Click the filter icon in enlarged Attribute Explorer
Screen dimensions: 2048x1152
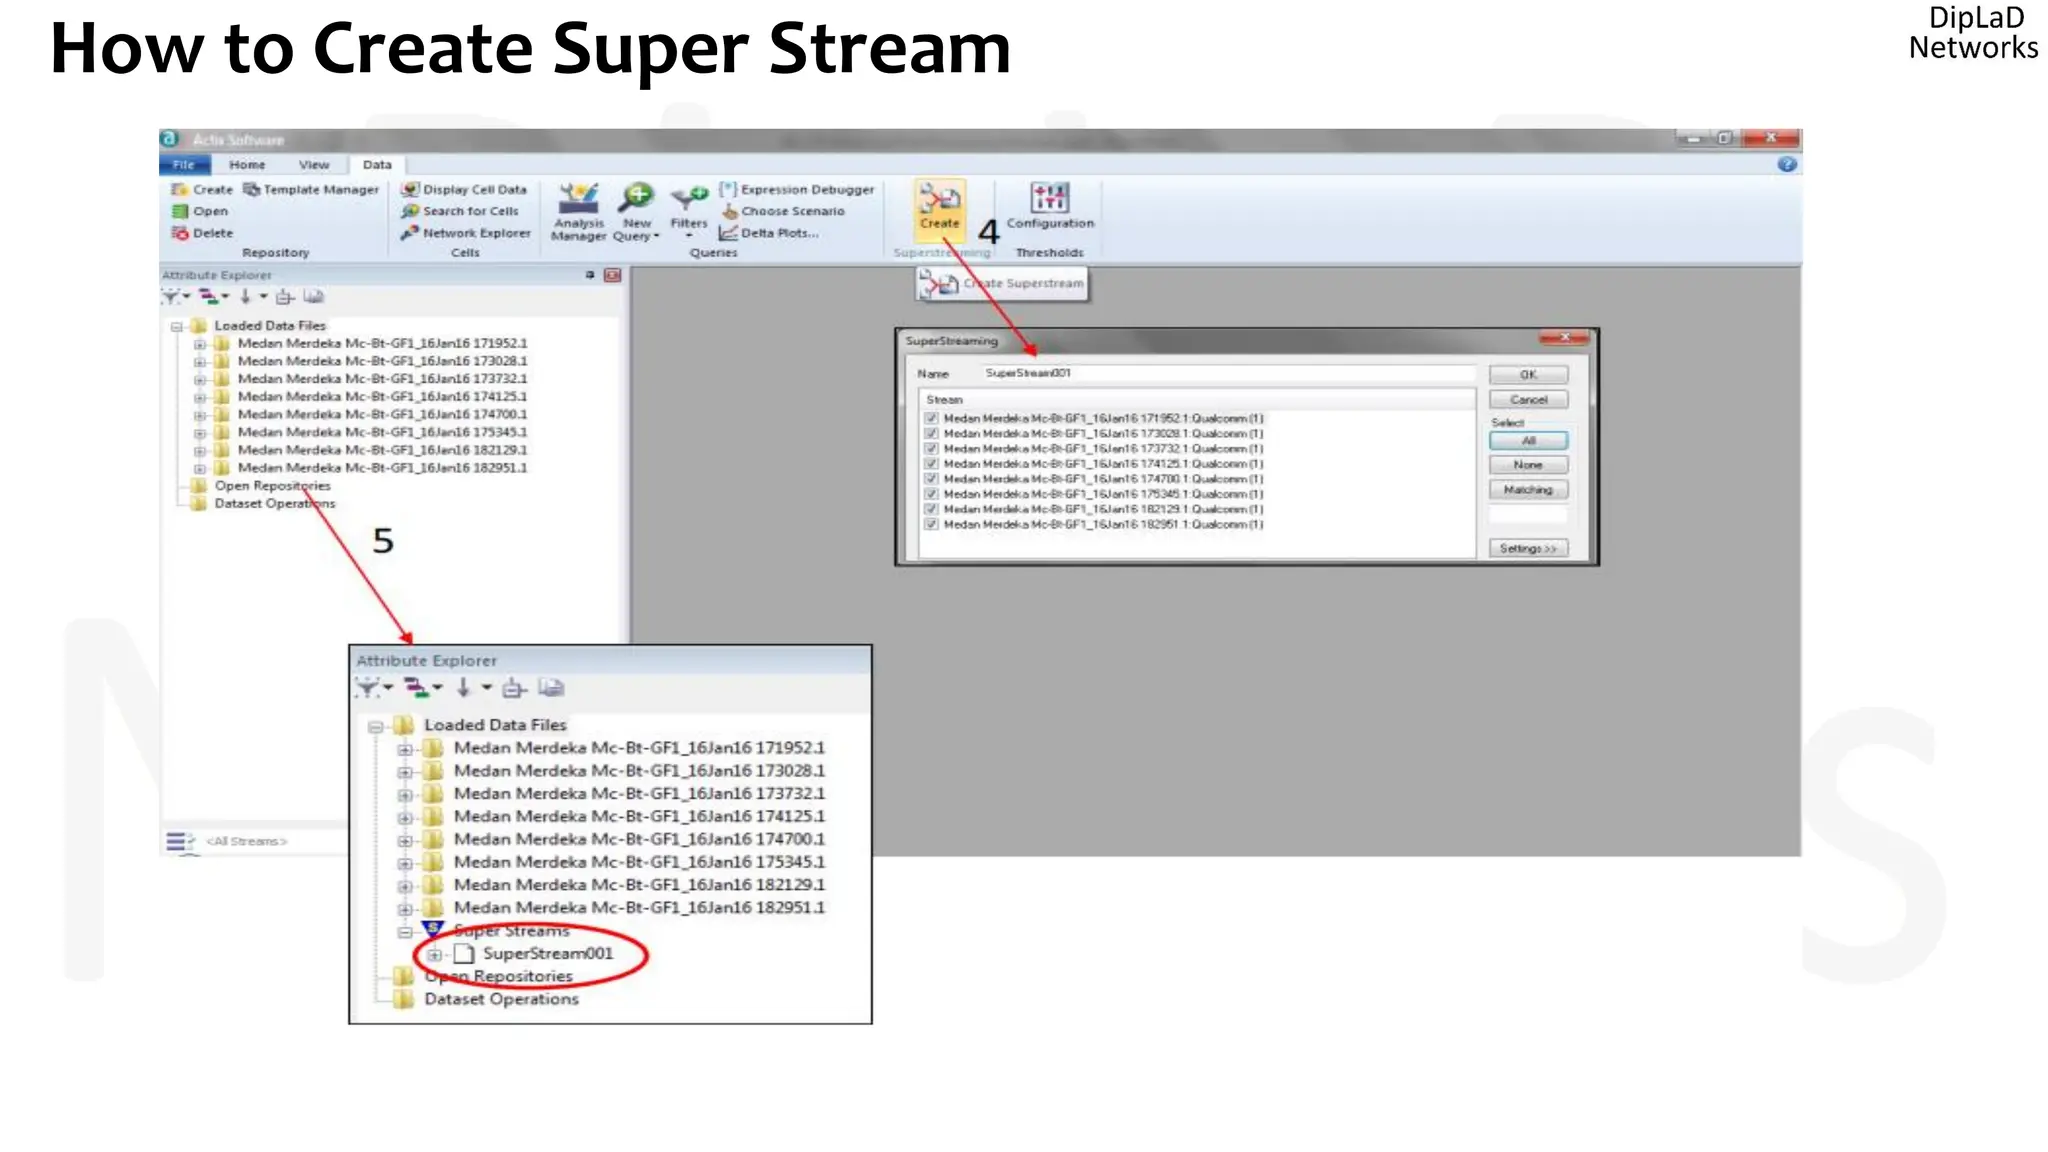tap(368, 687)
